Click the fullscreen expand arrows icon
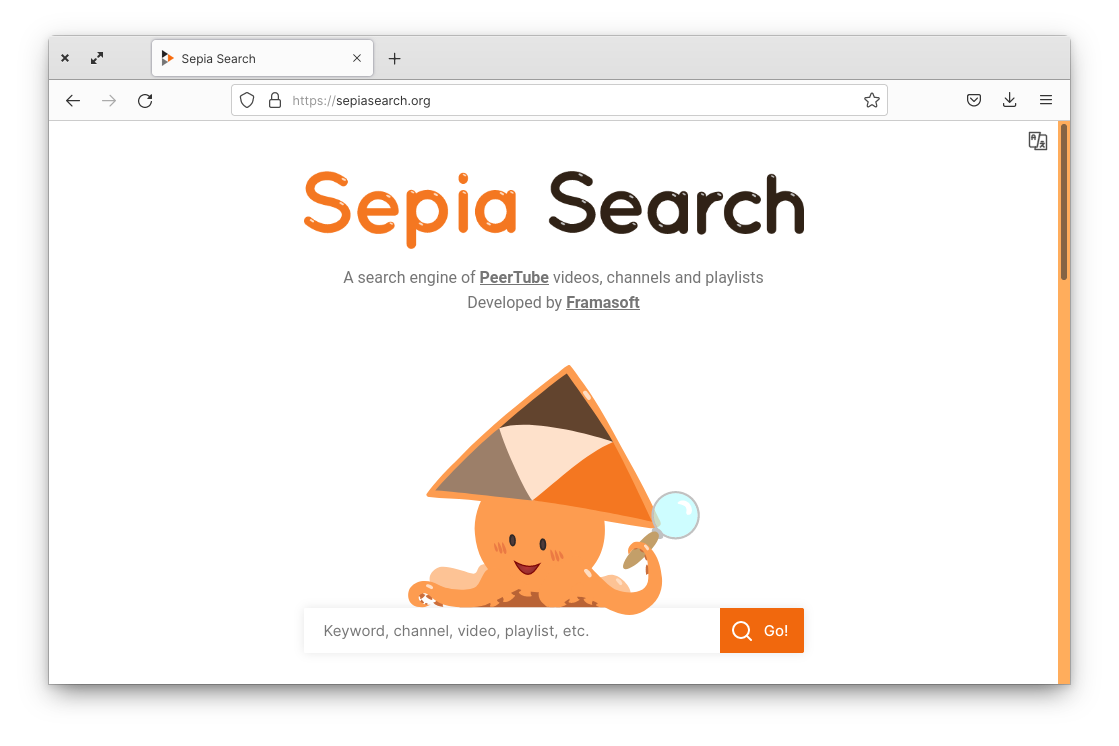Image resolution: width=1119 pixels, height=746 pixels. [97, 58]
